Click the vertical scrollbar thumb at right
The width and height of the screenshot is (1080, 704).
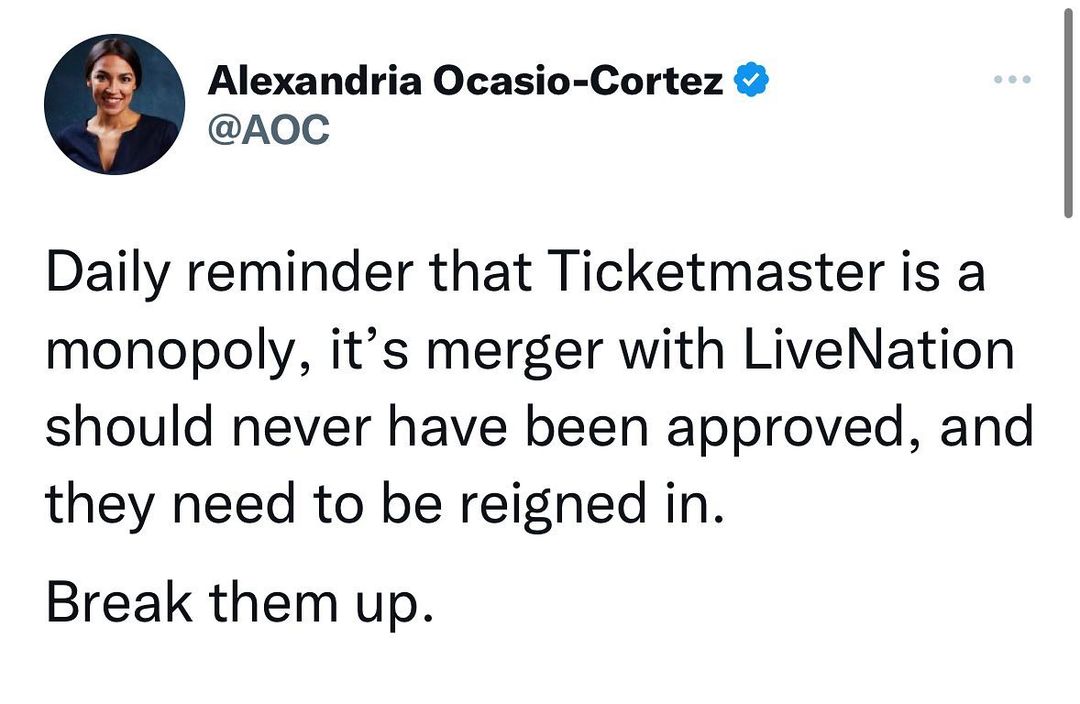point(1068,110)
